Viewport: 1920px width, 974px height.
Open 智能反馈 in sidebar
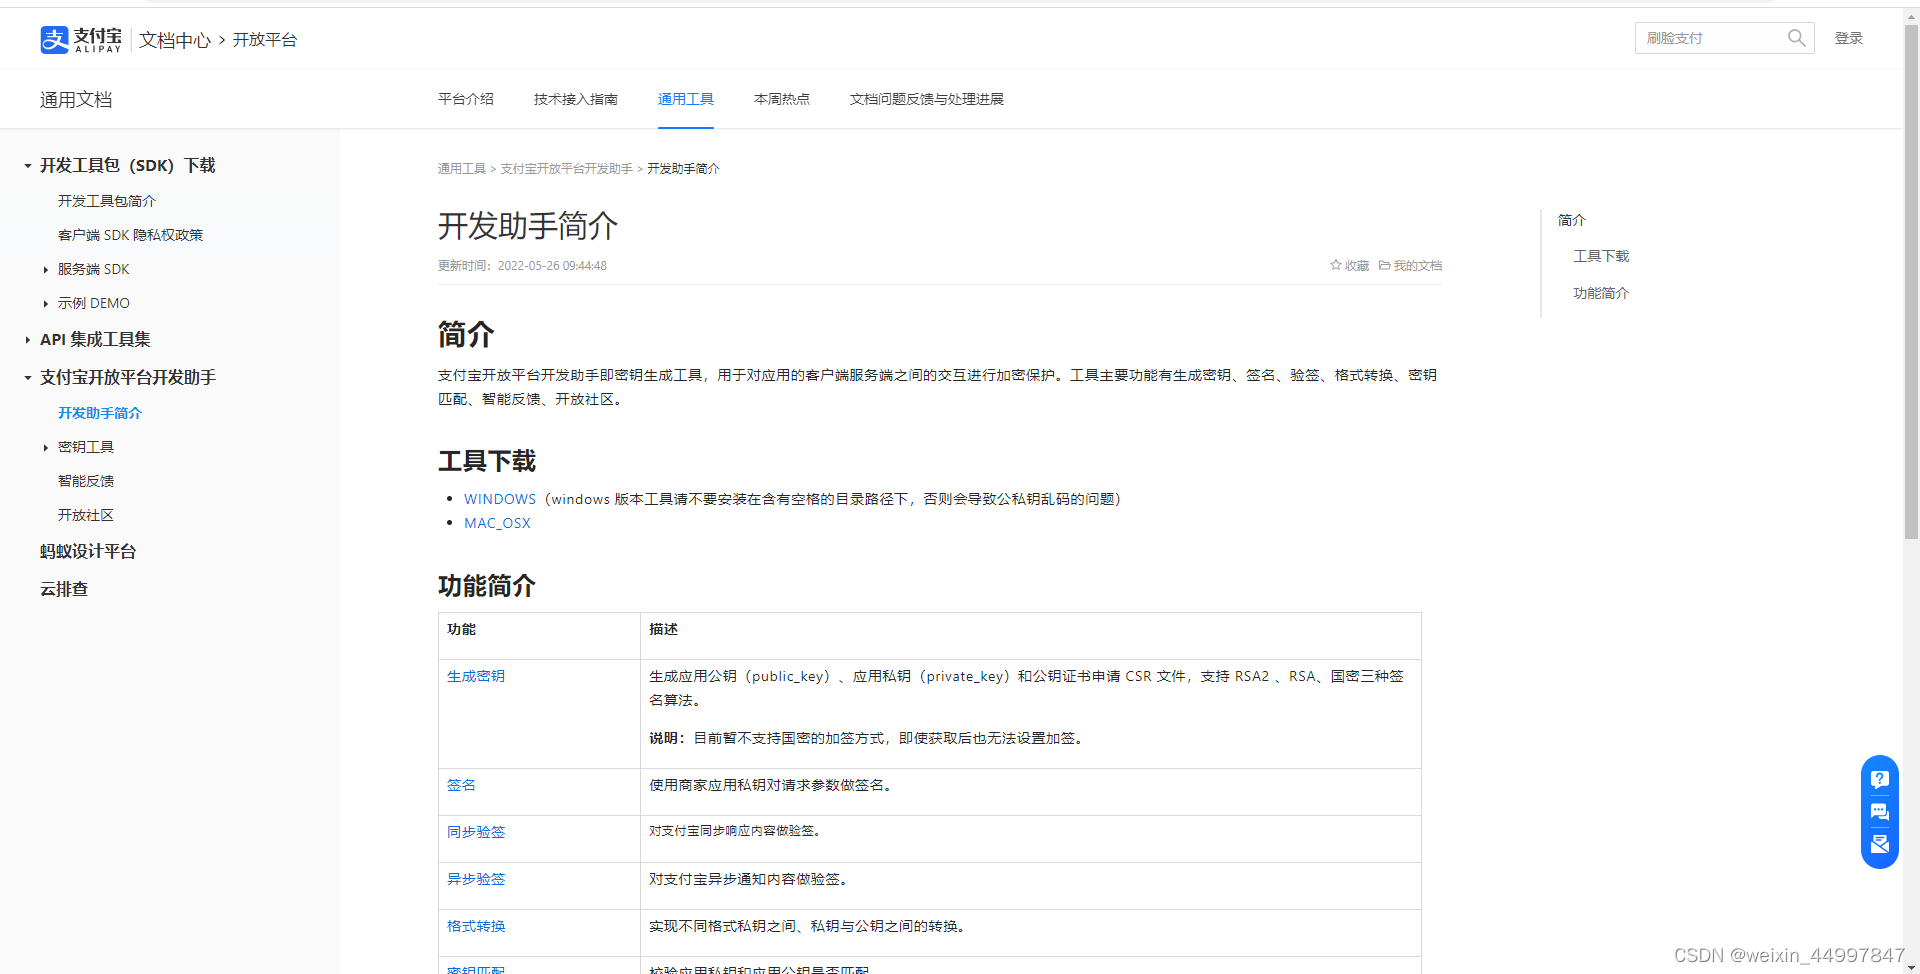(86, 481)
